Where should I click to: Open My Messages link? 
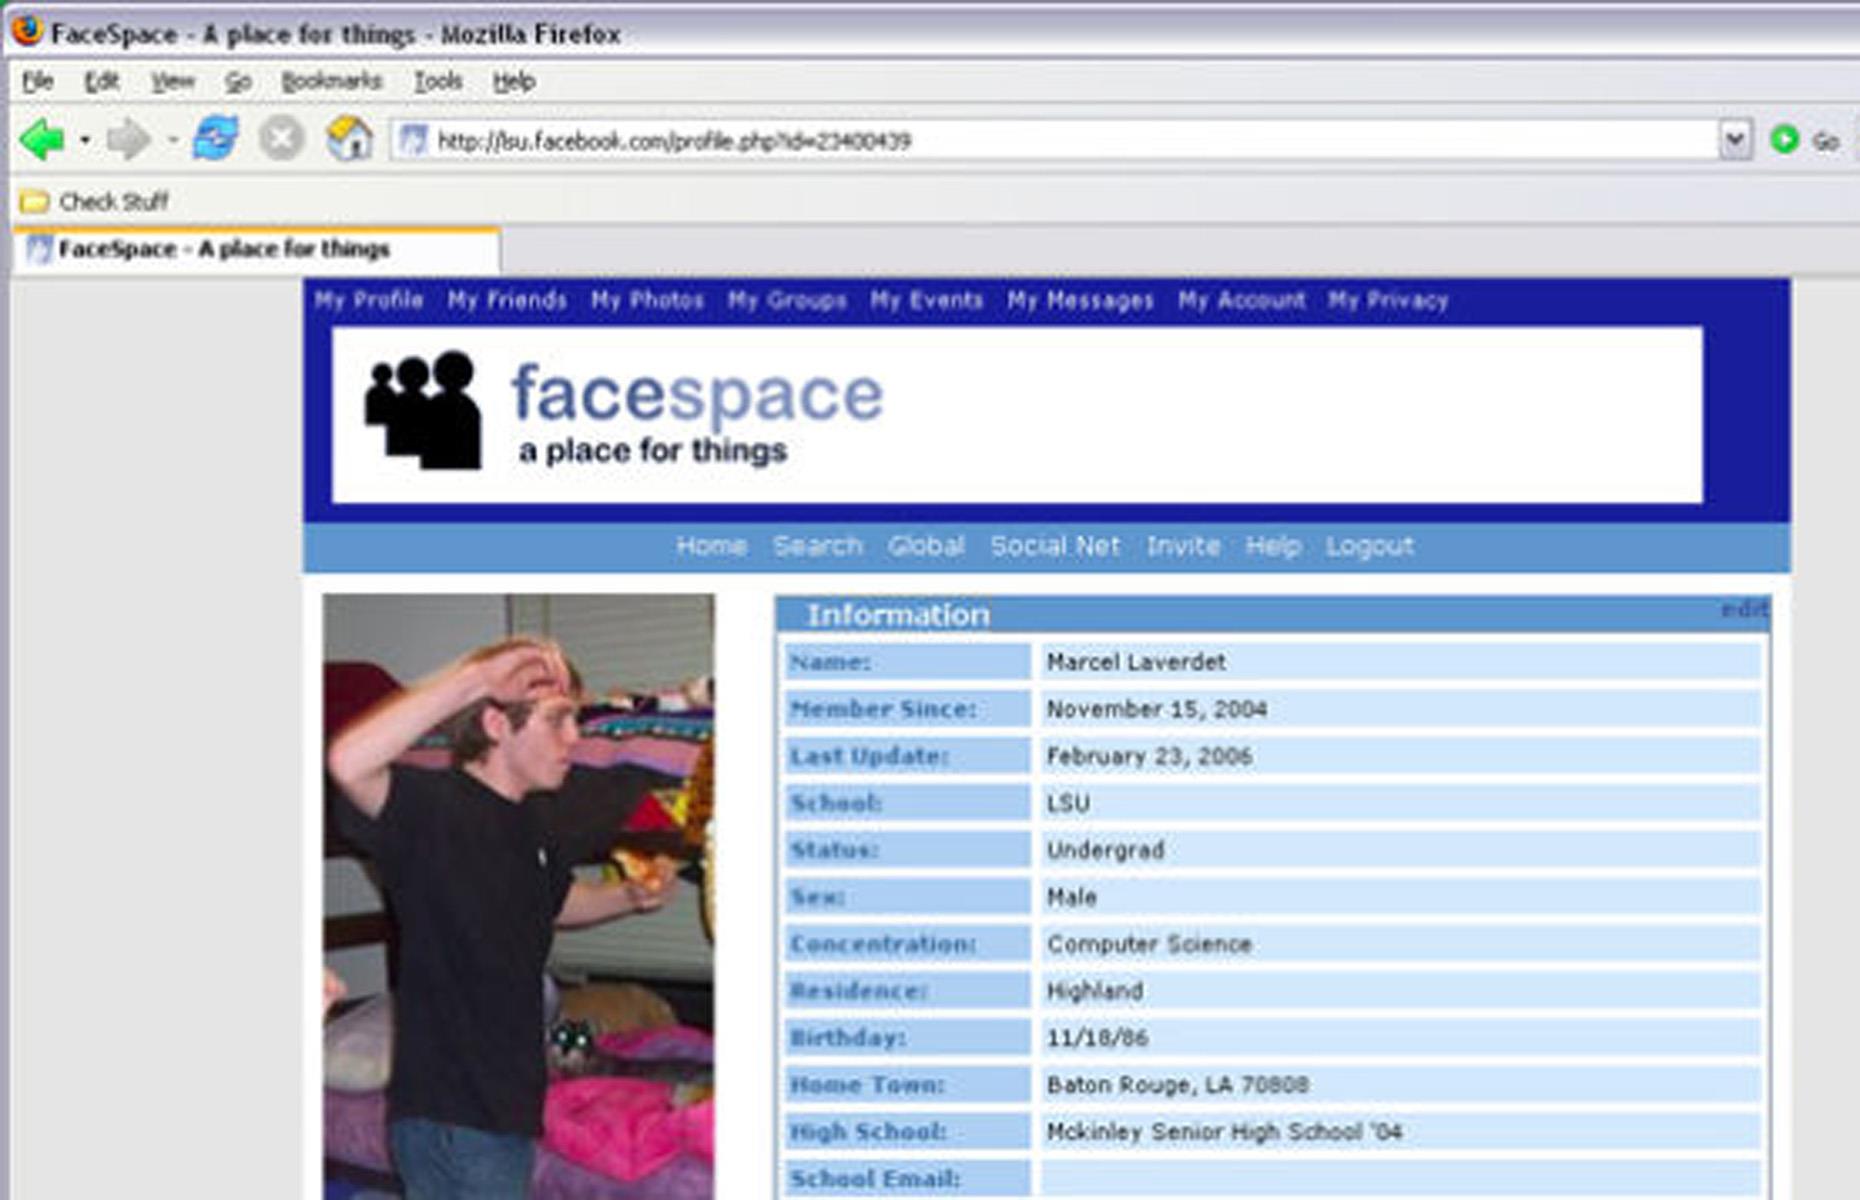(x=1080, y=300)
